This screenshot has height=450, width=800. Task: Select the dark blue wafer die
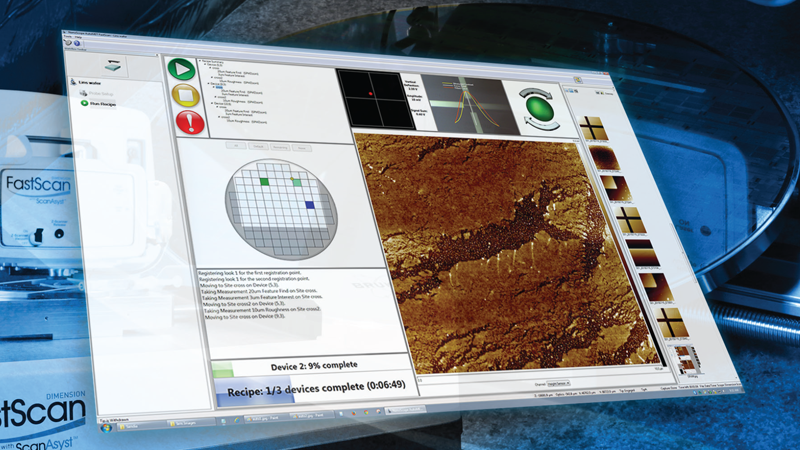[x=309, y=204]
